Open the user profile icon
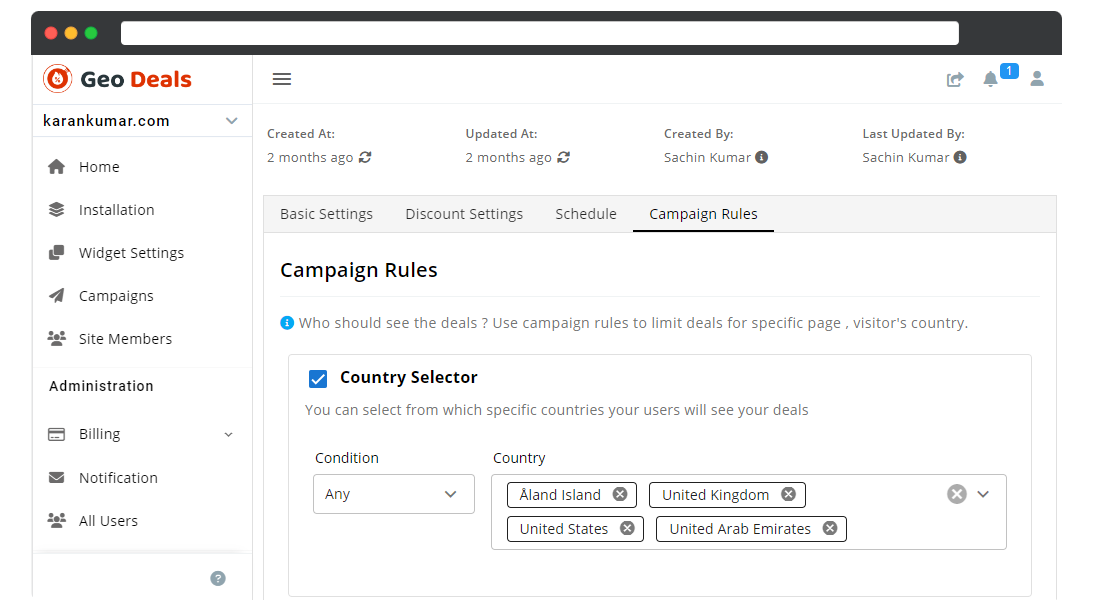 (1037, 79)
